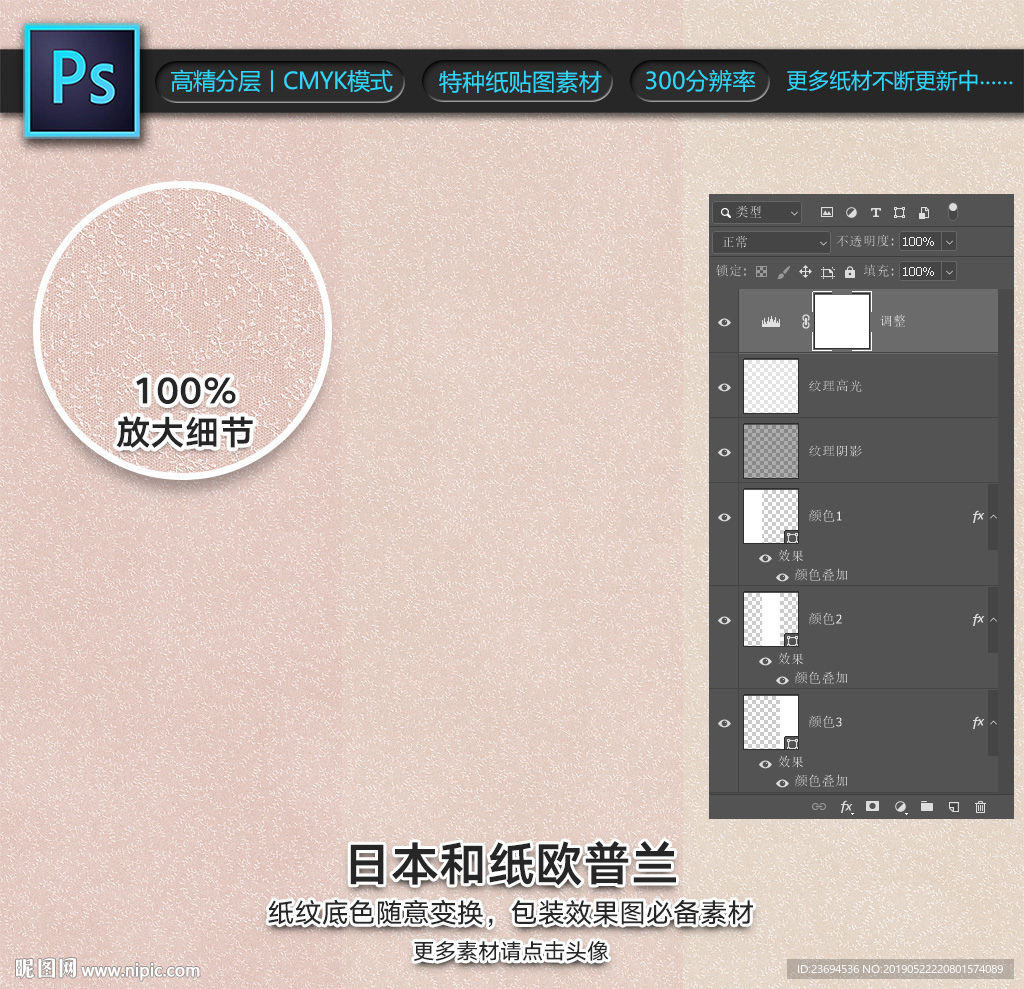
Task: Click the type layer filter icon
Action: point(876,212)
